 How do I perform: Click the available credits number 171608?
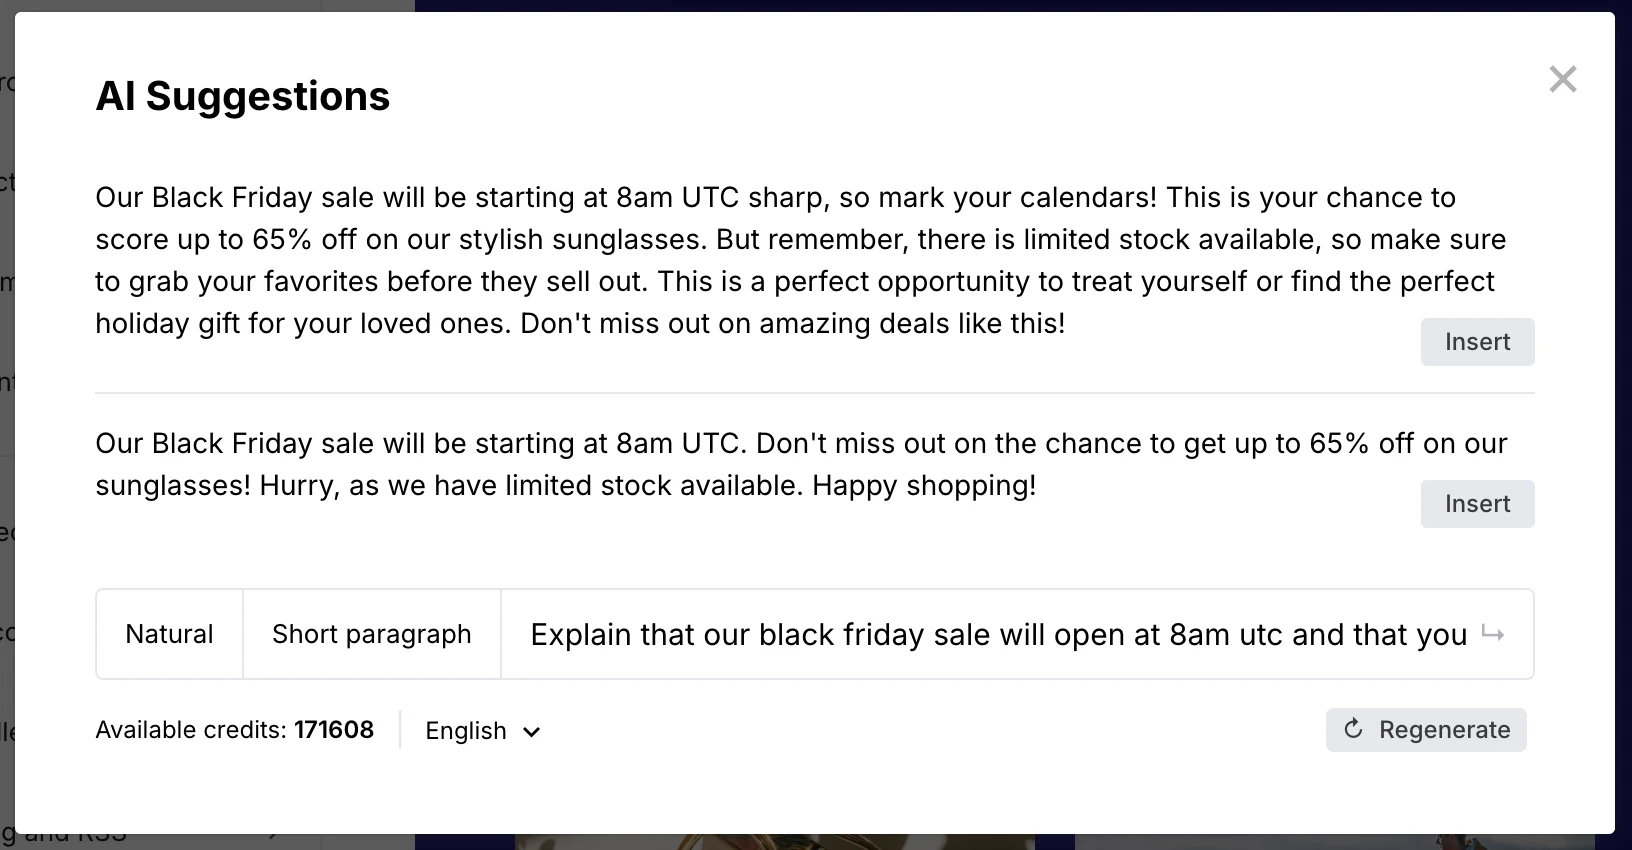point(334,730)
